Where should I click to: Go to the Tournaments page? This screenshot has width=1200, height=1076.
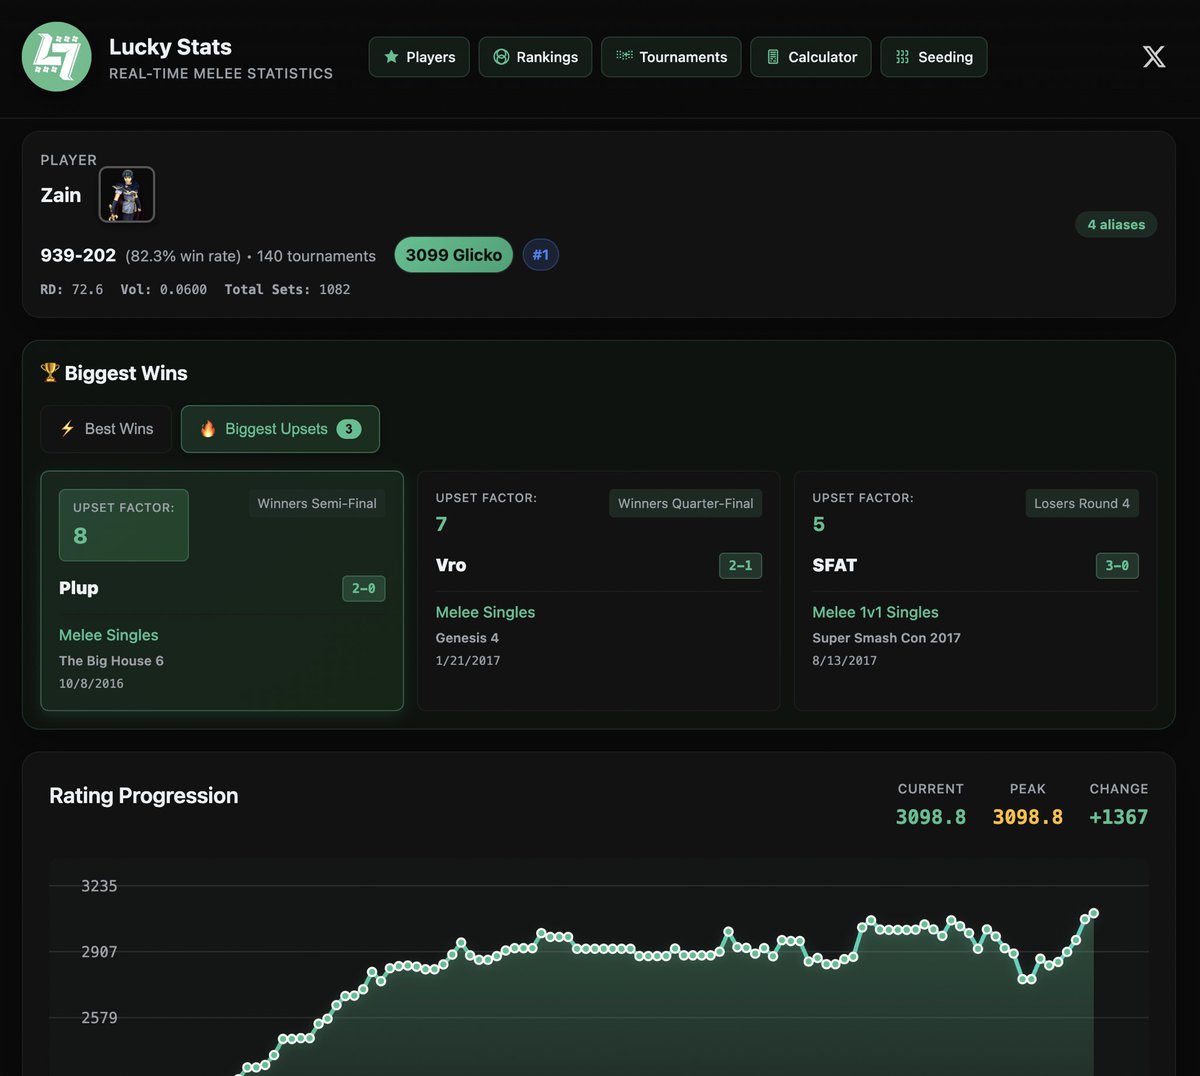point(671,57)
